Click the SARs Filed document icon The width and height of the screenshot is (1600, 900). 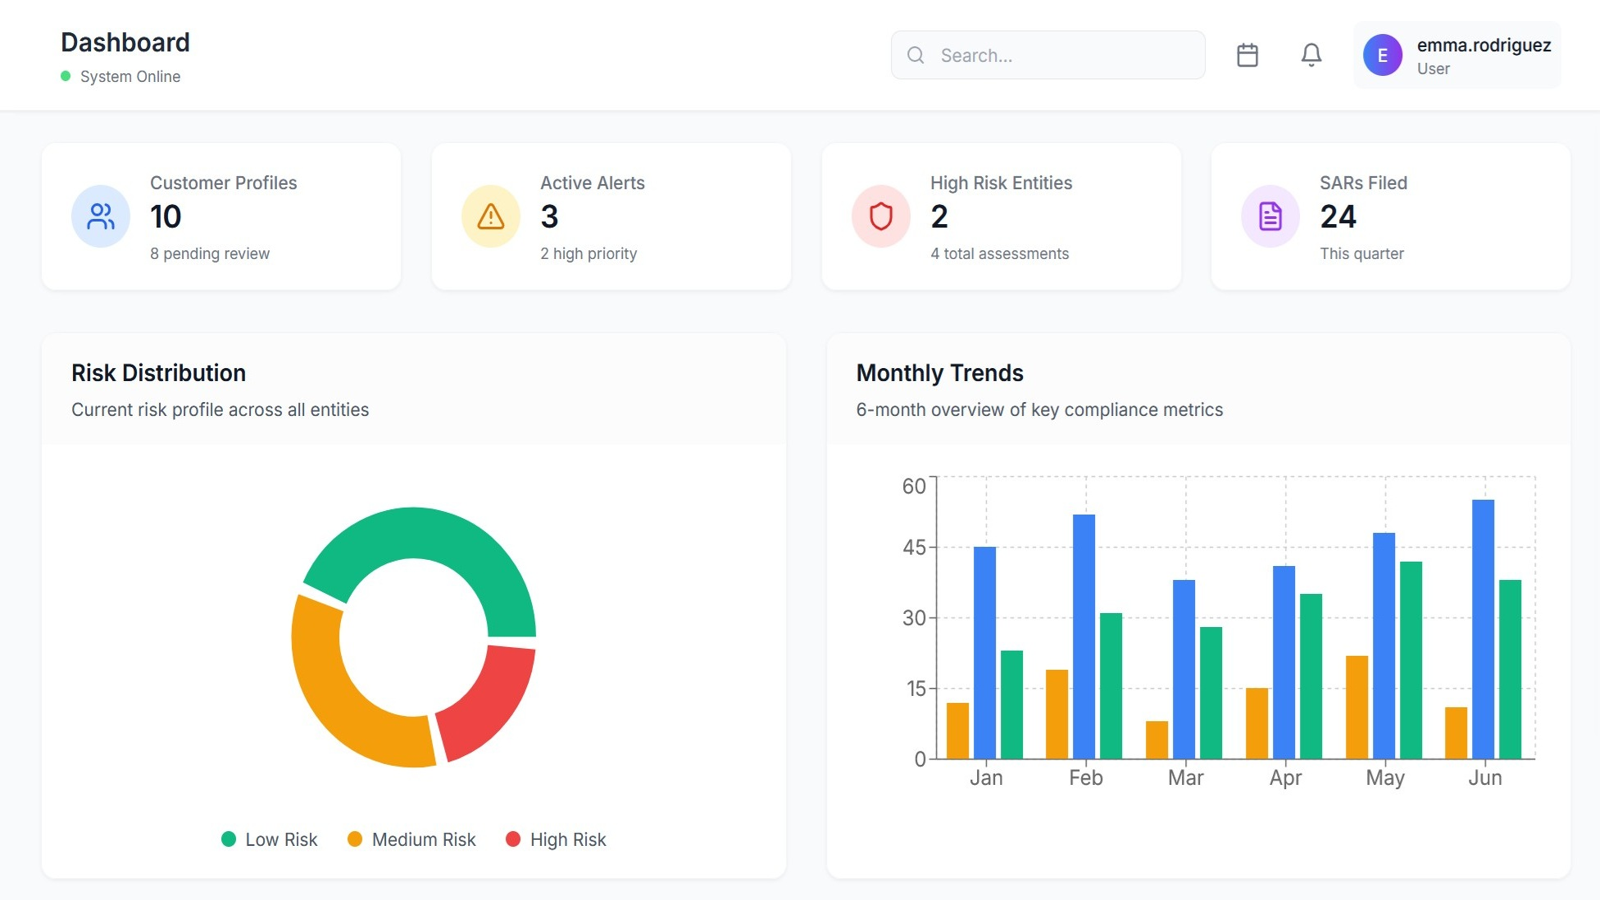click(x=1270, y=216)
